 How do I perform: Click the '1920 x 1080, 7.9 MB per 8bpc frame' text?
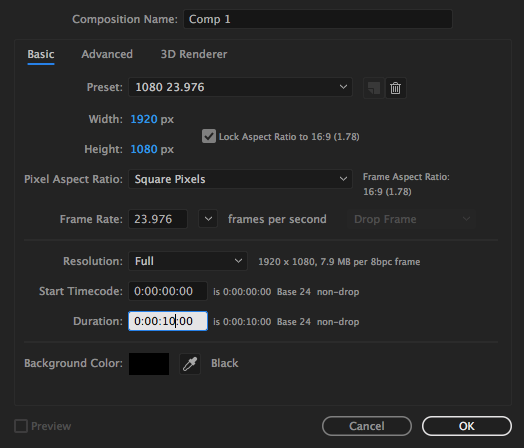[339, 262]
